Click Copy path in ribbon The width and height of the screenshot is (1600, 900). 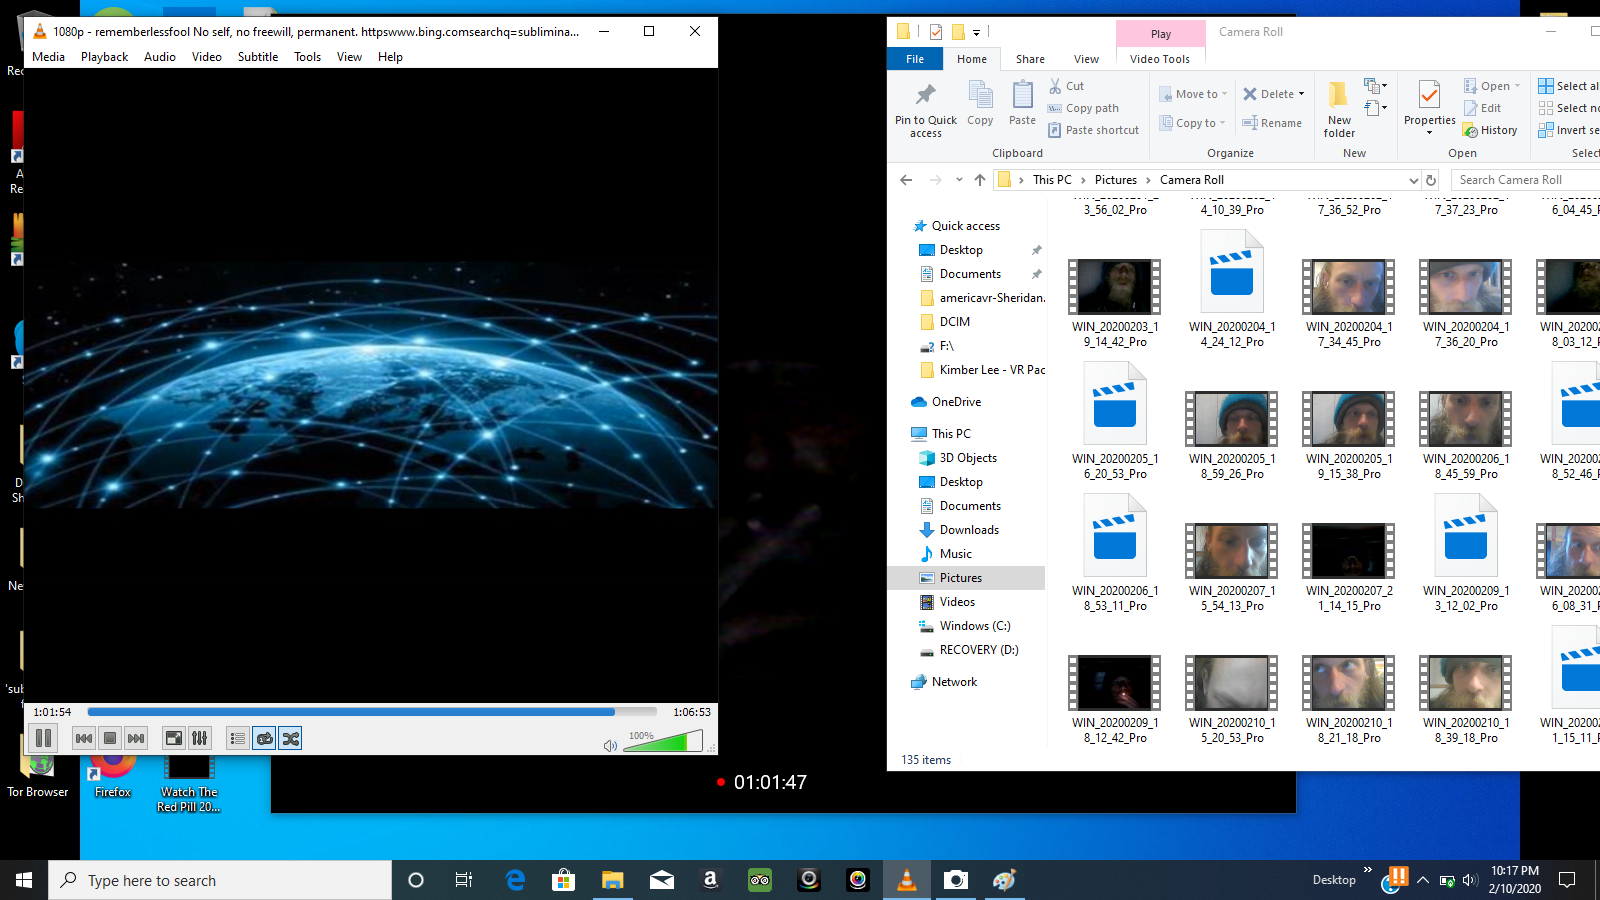[1083, 108]
